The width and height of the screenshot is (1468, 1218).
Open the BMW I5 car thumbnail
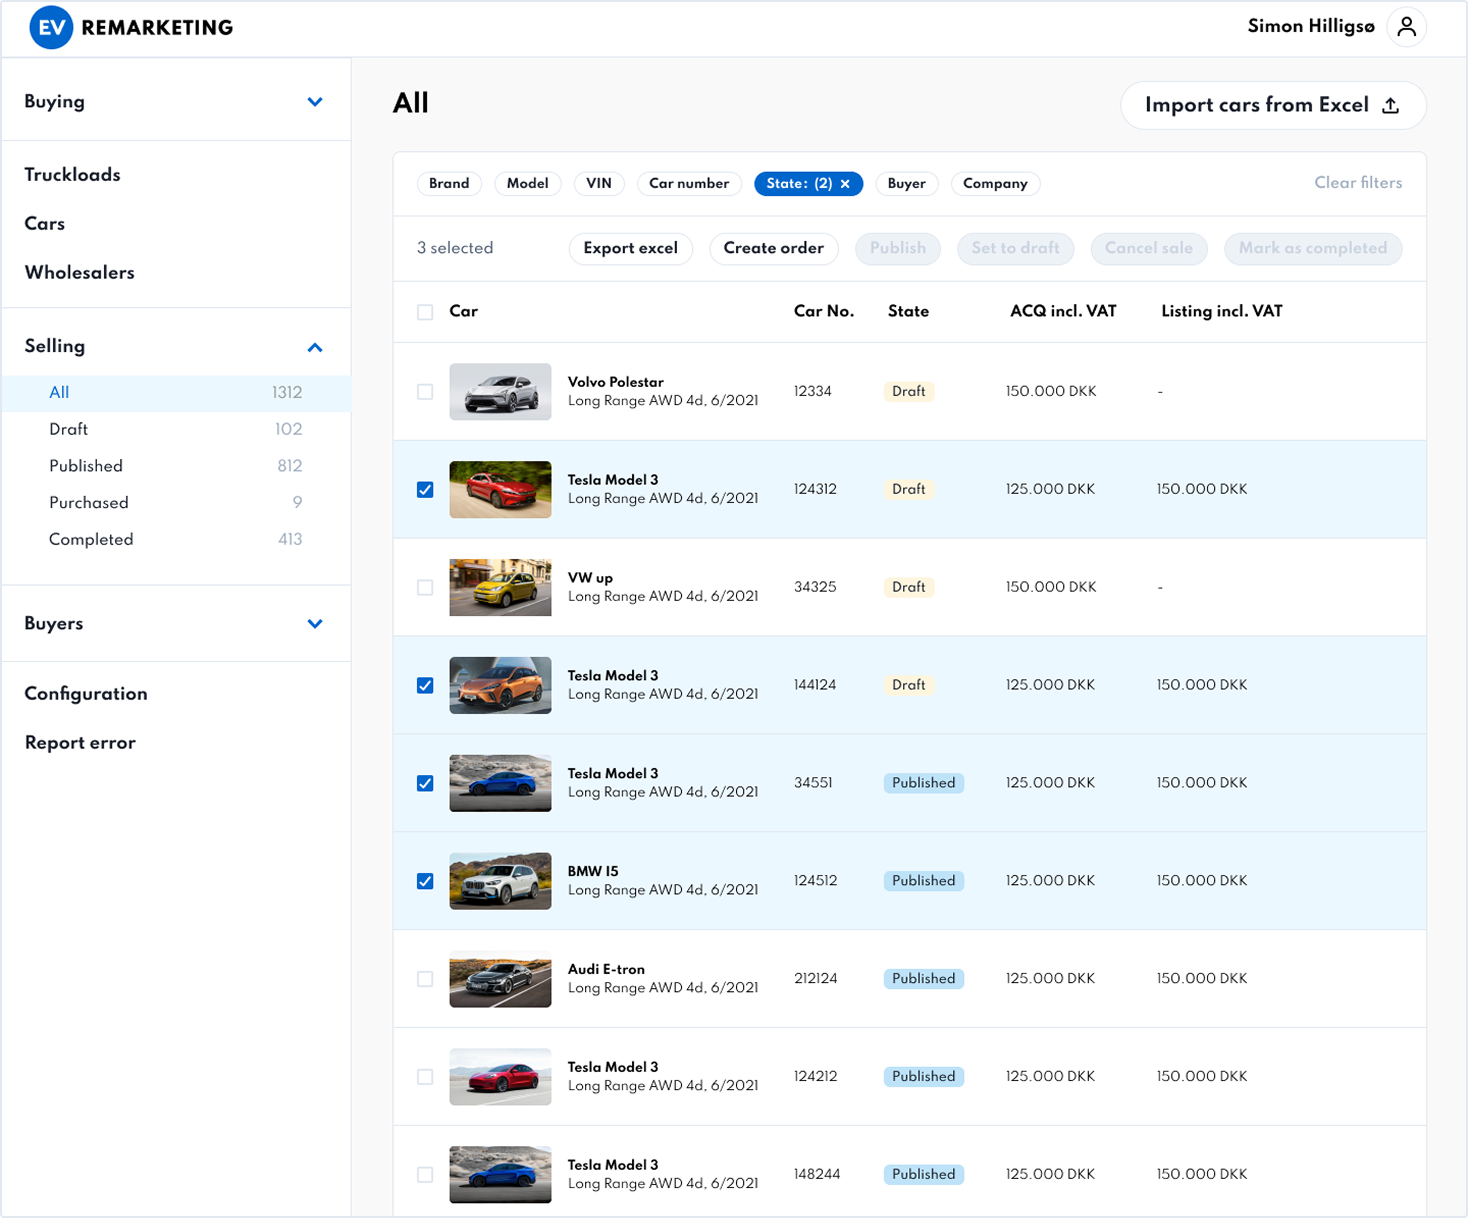point(500,881)
